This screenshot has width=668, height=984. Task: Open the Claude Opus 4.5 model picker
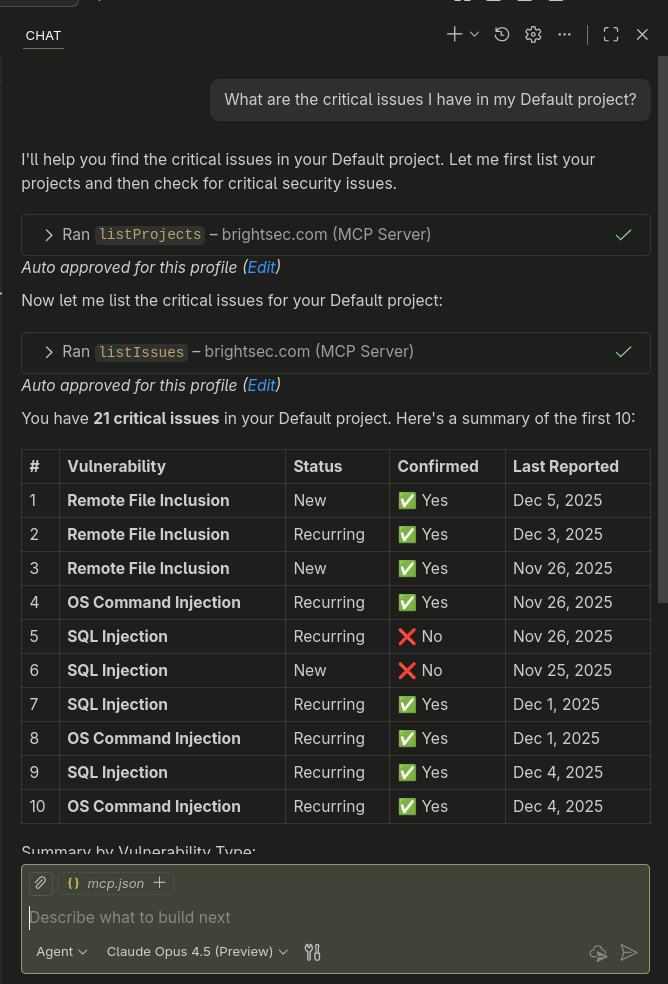pos(197,952)
